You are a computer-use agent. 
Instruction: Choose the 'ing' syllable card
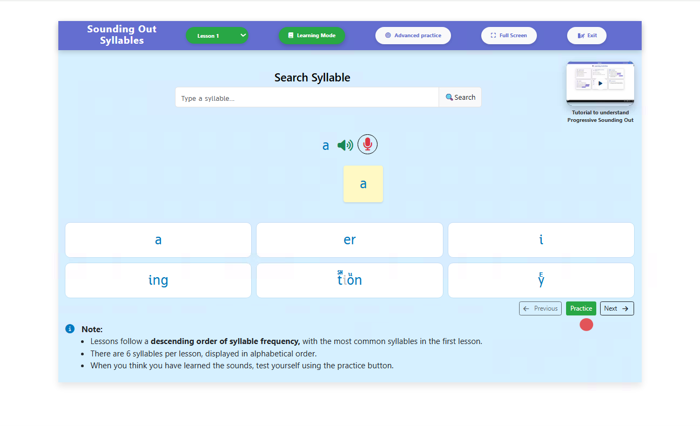[158, 280]
